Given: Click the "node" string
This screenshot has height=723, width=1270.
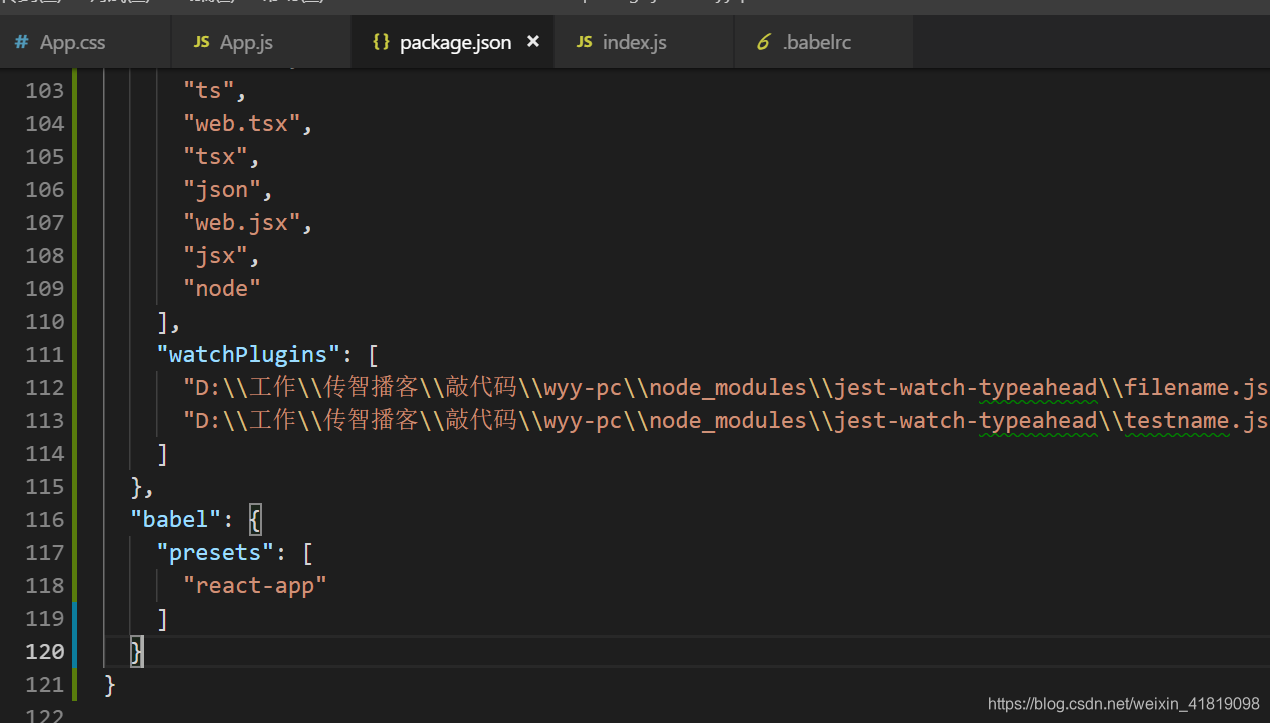Looking at the screenshot, I should (222, 288).
